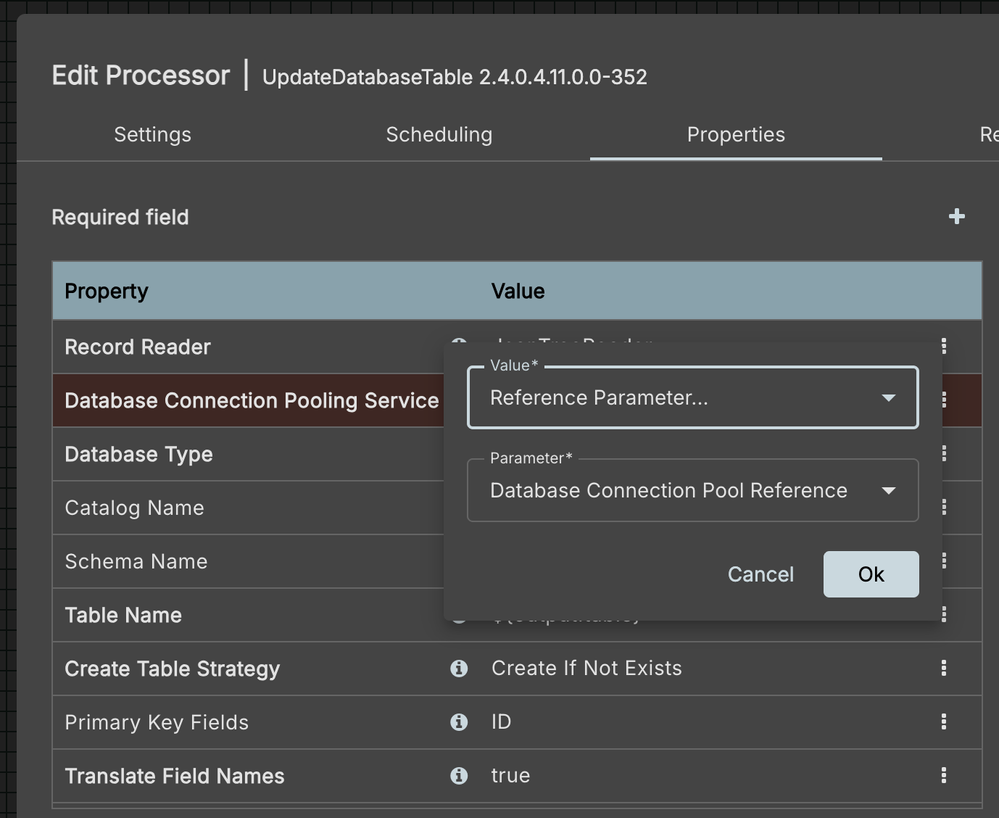The height and width of the screenshot is (818, 999).
Task: Switch to the Settings tab
Action: (x=152, y=134)
